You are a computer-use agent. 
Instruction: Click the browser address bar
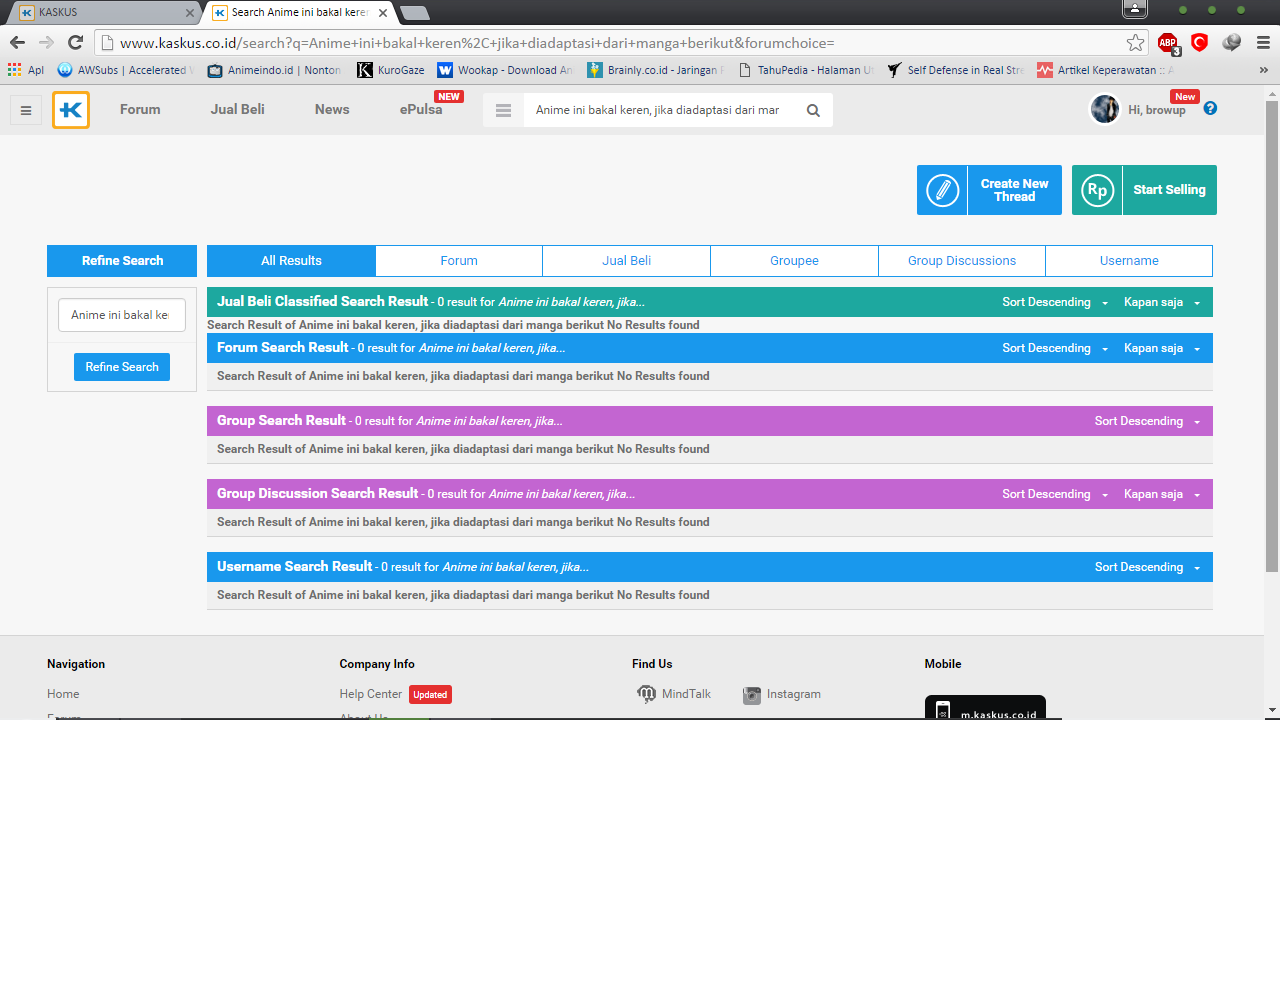point(620,43)
